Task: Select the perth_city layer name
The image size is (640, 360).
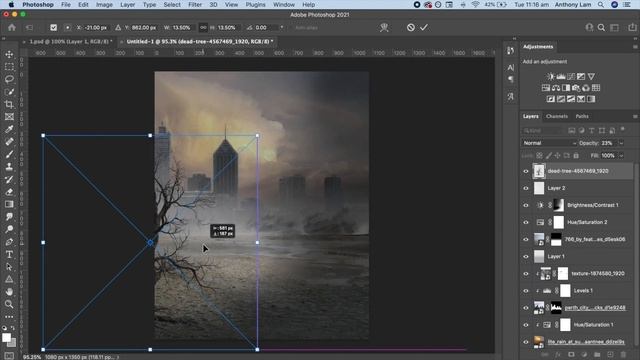Action: pyautogui.click(x=595, y=308)
